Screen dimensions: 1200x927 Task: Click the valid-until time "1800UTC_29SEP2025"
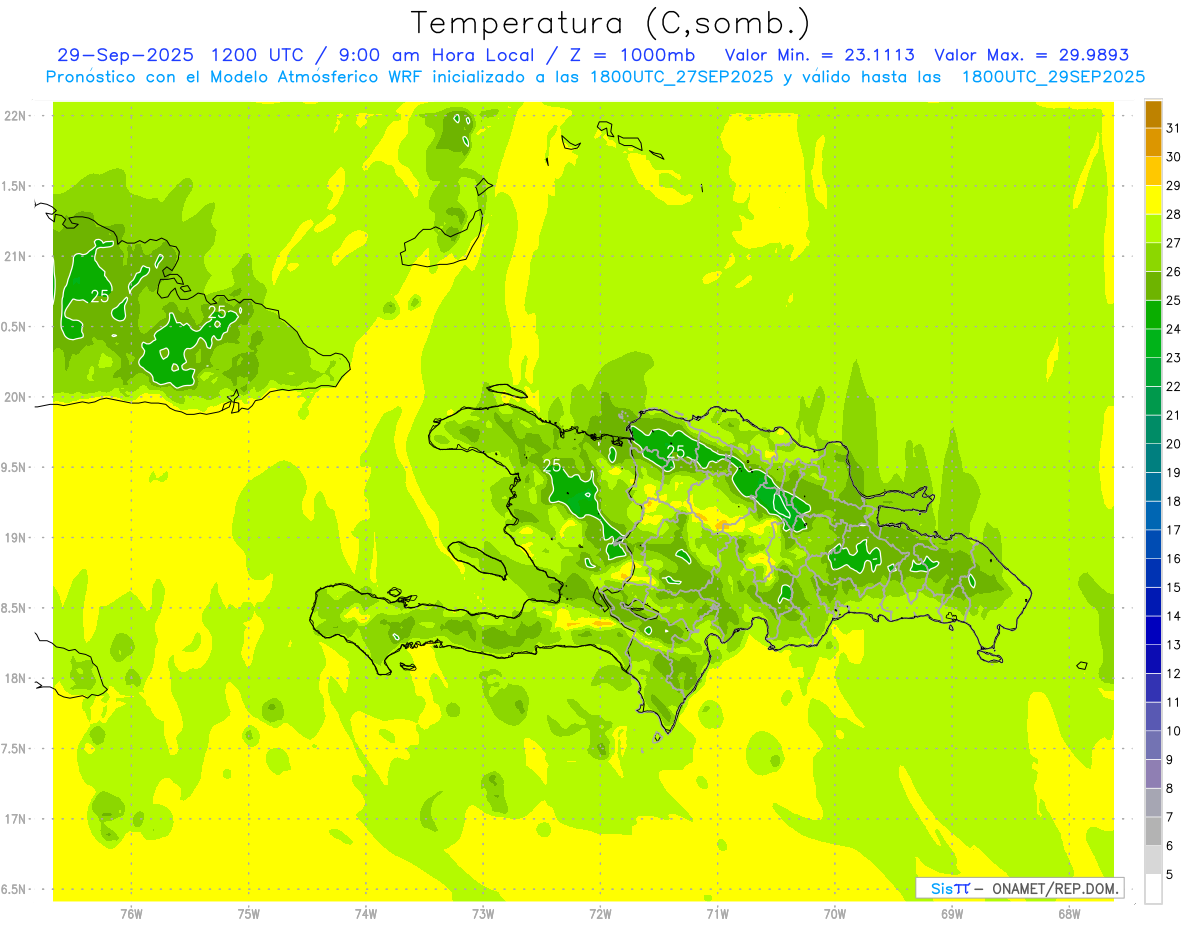[1053, 77]
